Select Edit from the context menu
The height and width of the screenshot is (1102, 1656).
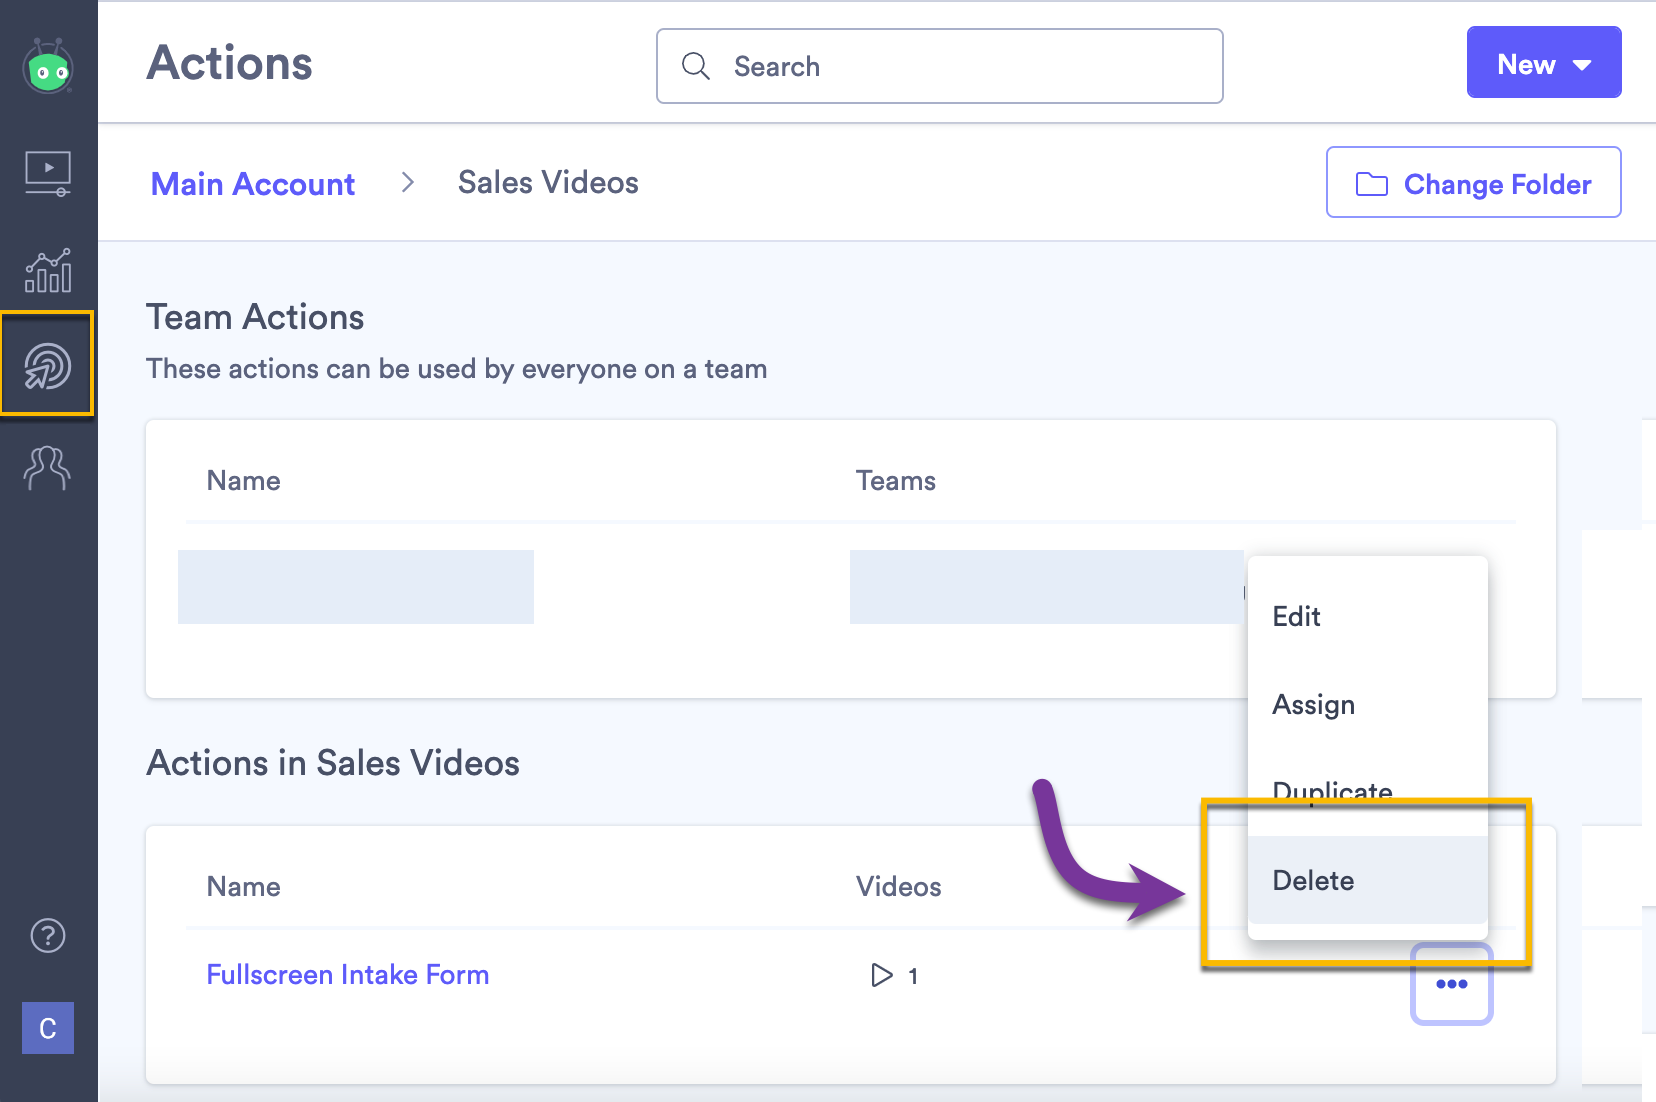pyautogui.click(x=1296, y=617)
